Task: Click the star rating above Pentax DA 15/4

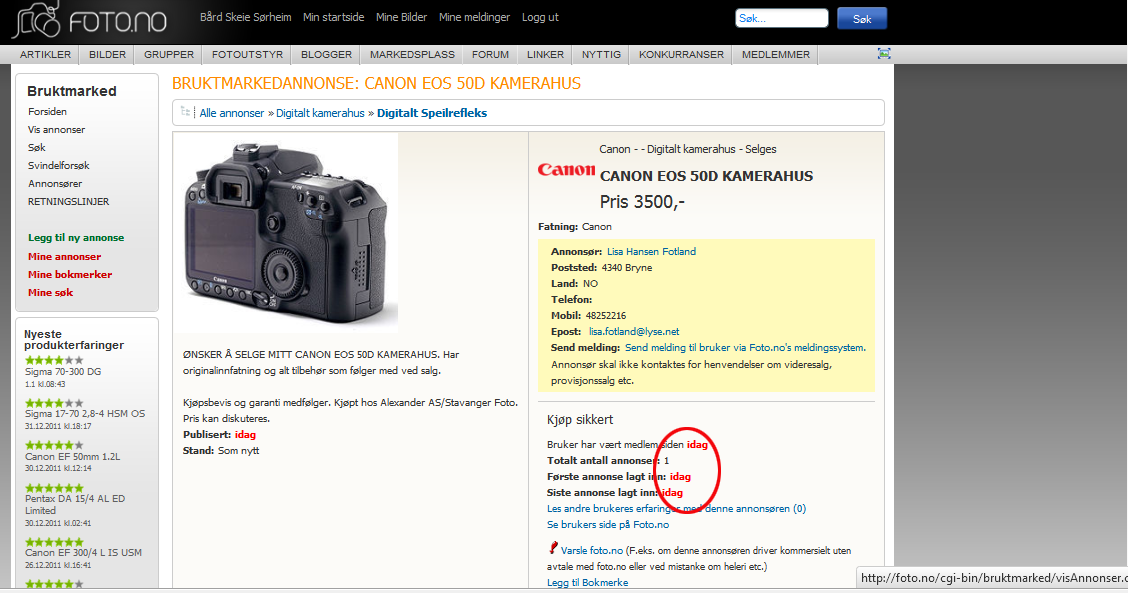Action: [54, 488]
